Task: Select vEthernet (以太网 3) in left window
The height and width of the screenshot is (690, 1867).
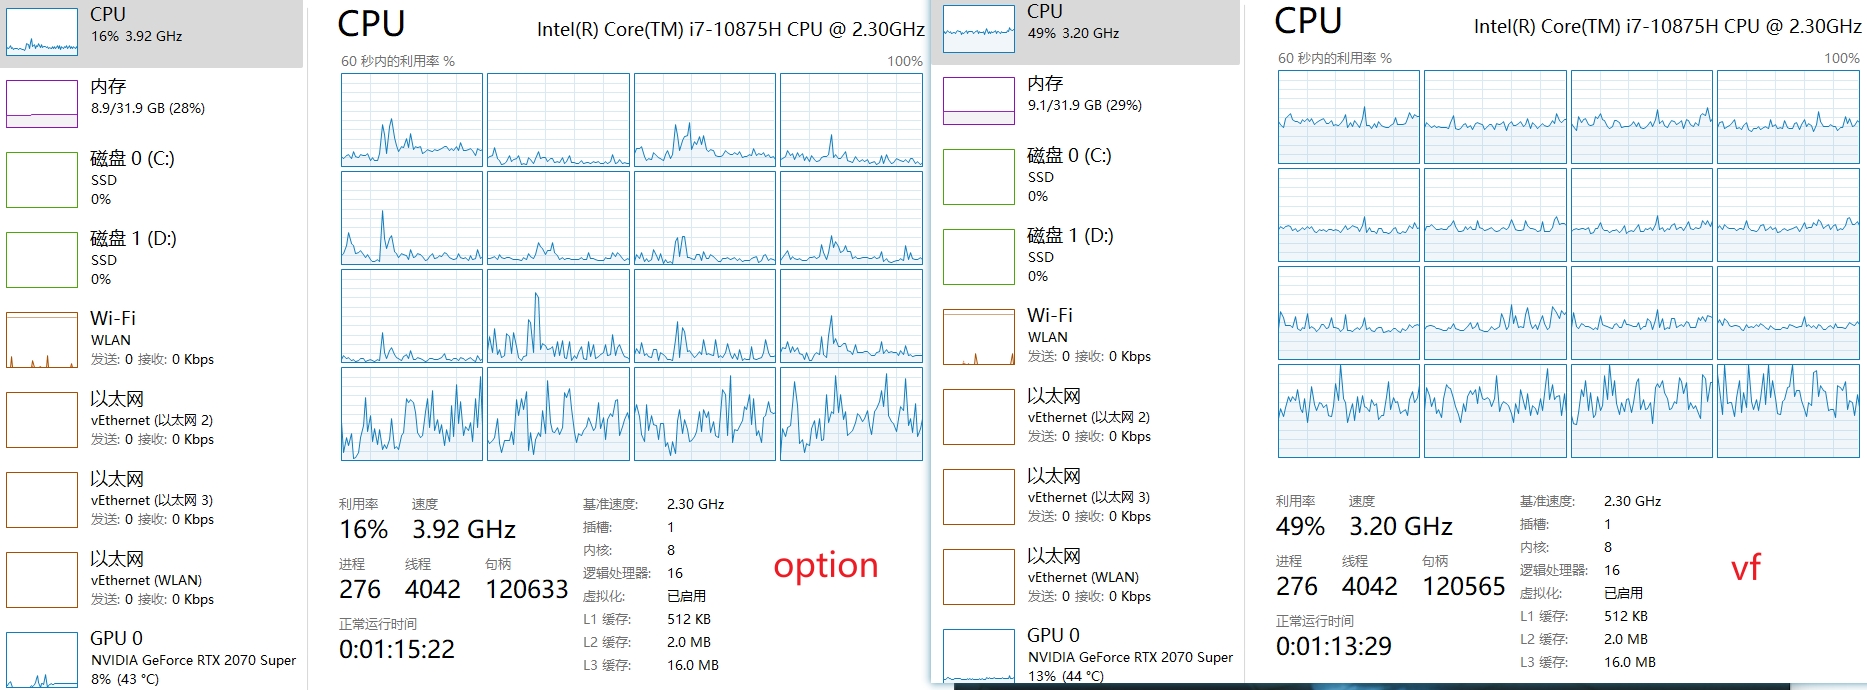Action: tap(151, 499)
